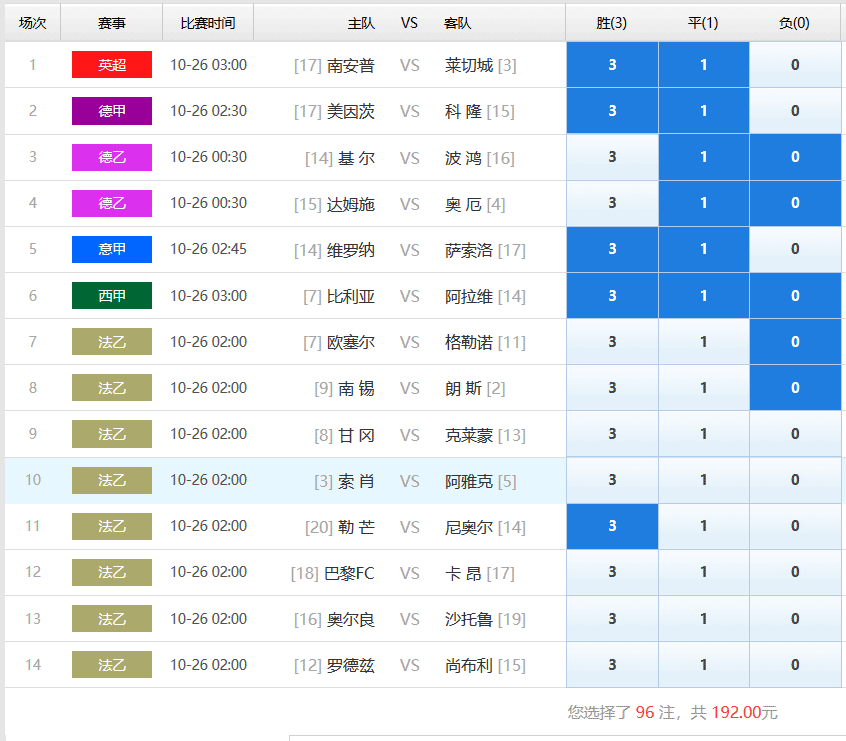Toggle loss (0) for 达姆施 vs 奥厄
The height and width of the screenshot is (741, 846).
tap(795, 203)
